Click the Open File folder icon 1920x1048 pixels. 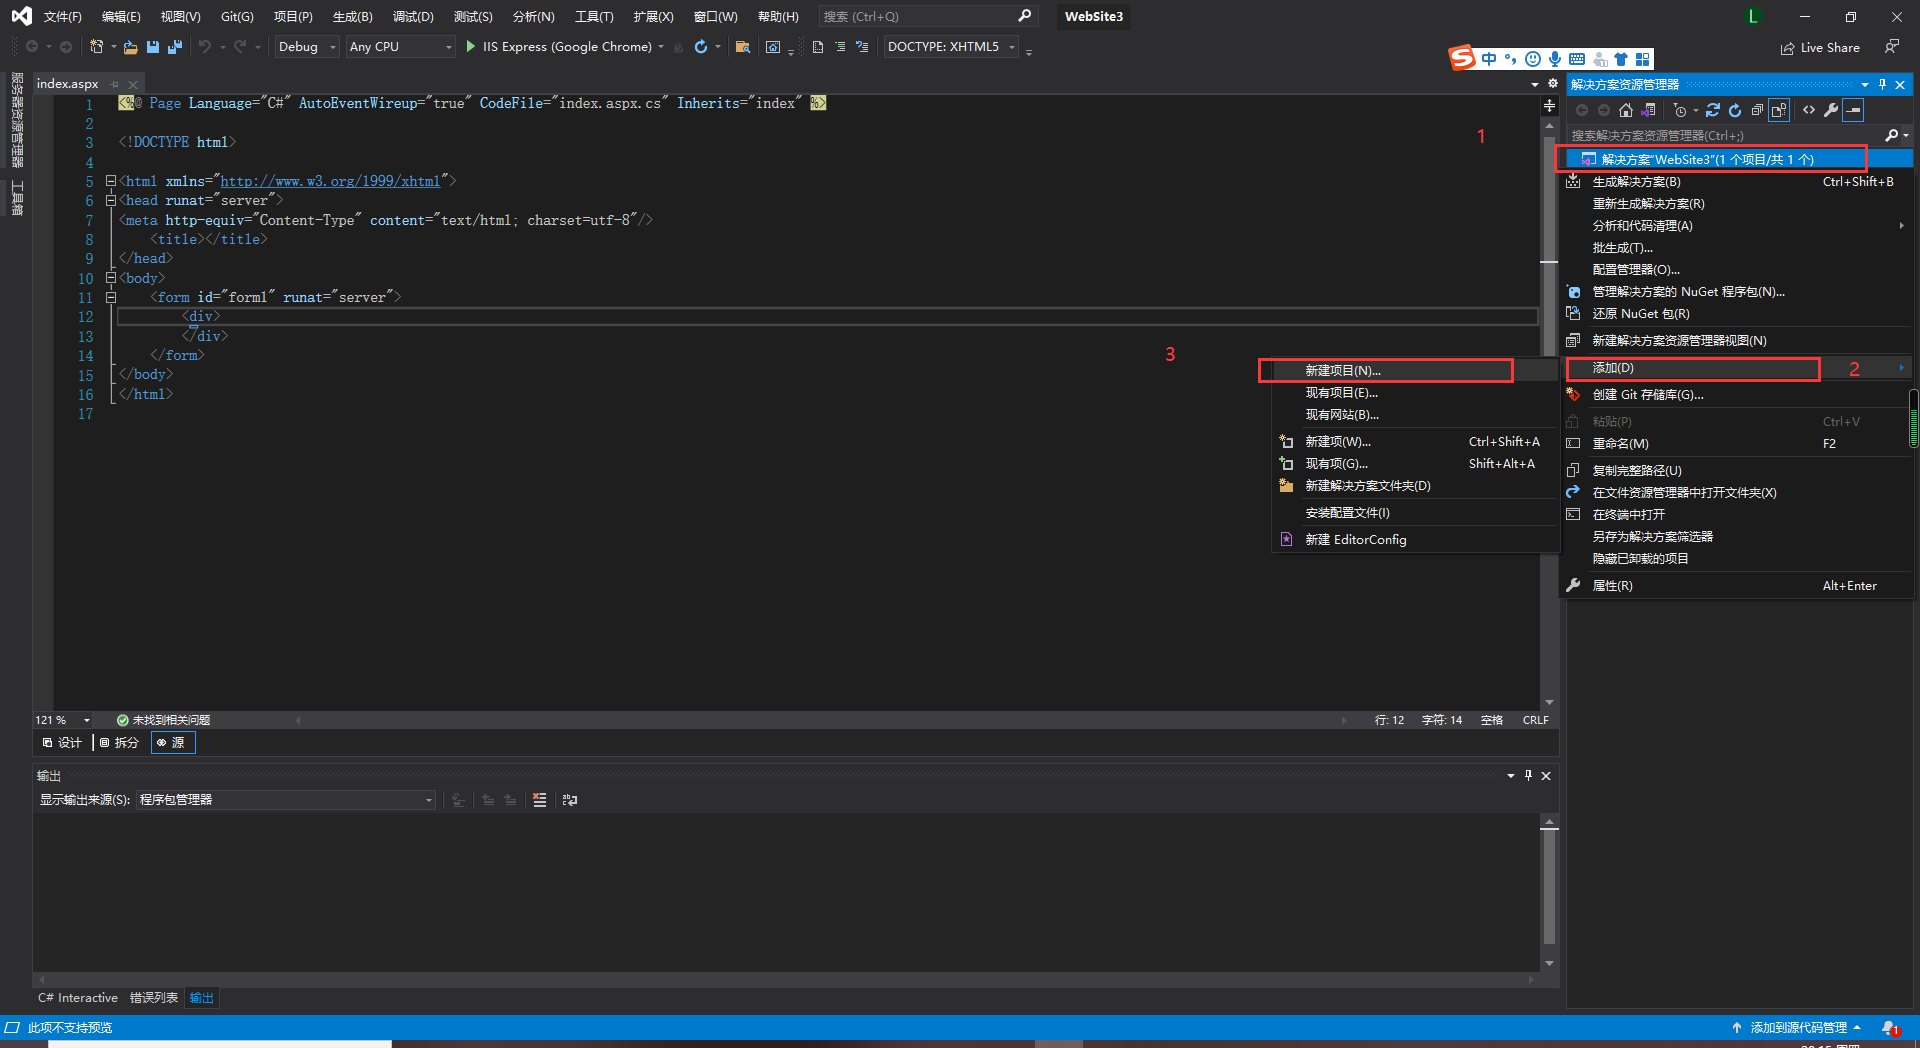point(130,47)
